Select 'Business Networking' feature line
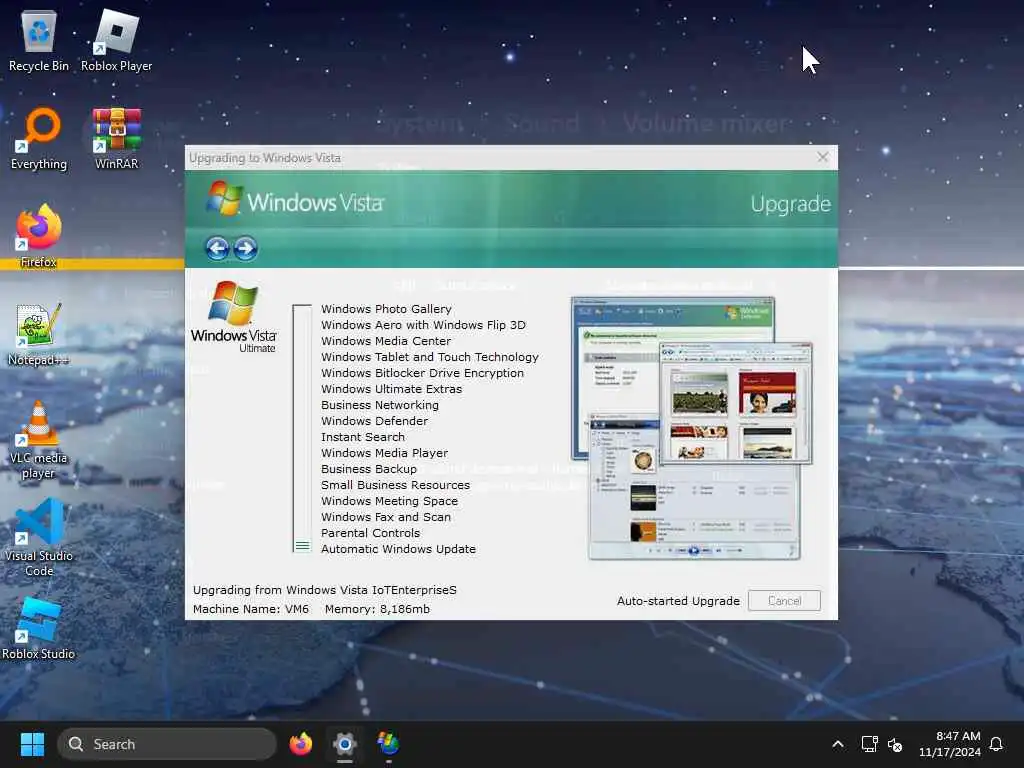This screenshot has width=1024, height=768. (x=379, y=405)
